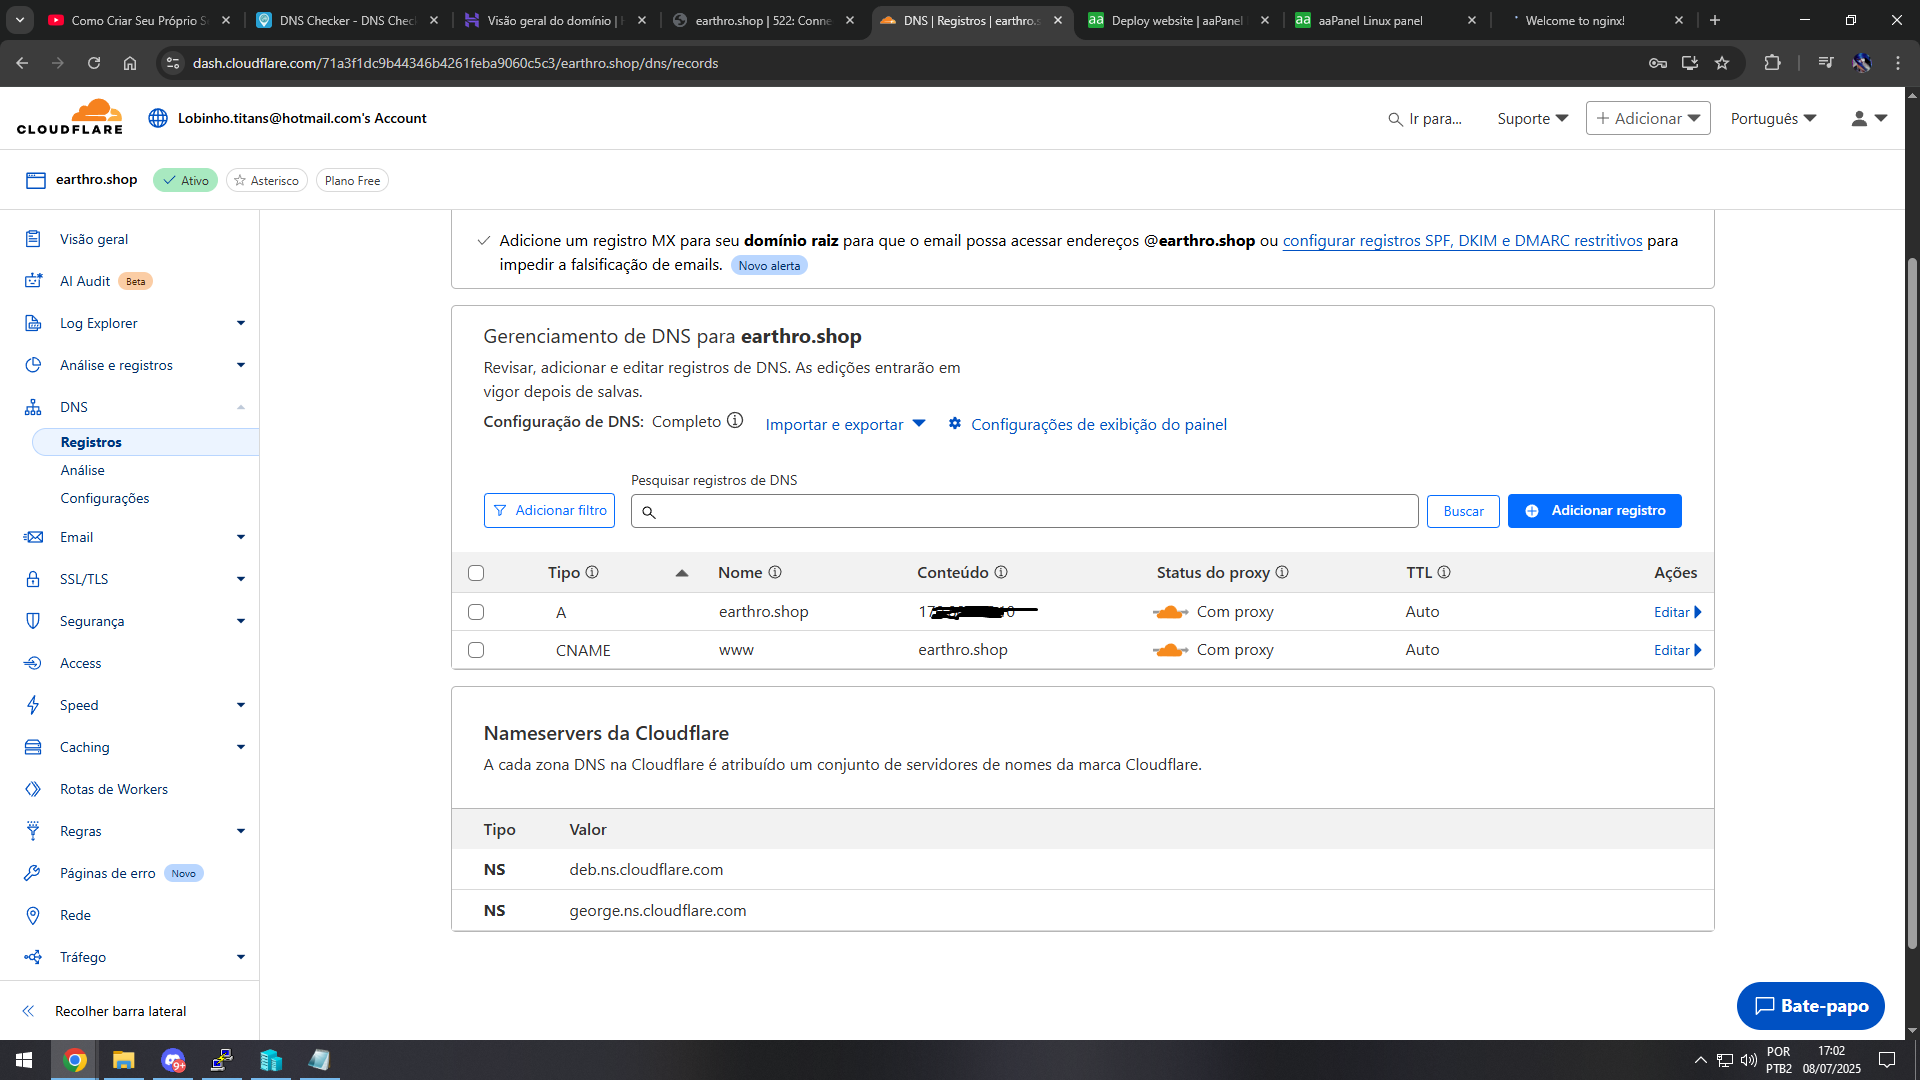
Task: Click the Completo configuration info icon
Action: [735, 421]
